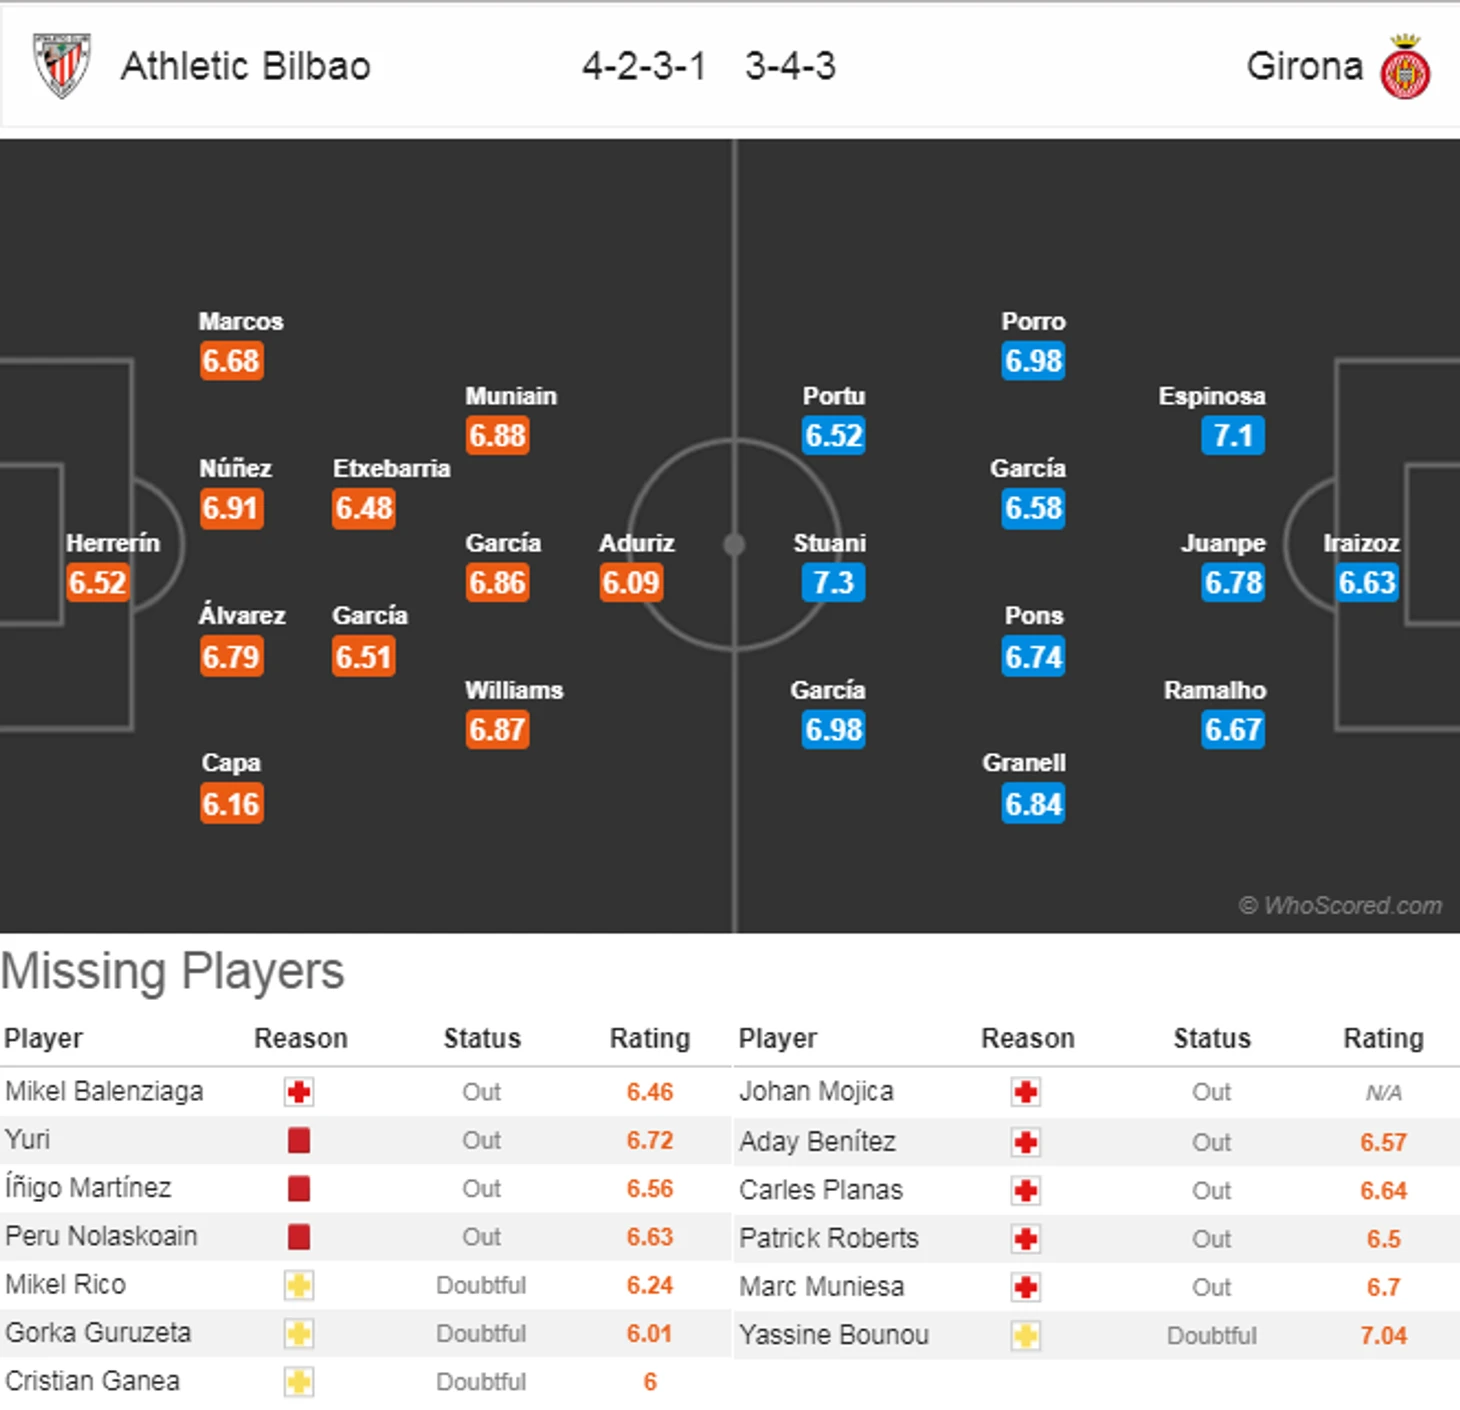Viewport: 1460px width, 1410px height.
Task: Click Yassine Bounou's yellow doubtful icon
Action: click(x=1025, y=1335)
